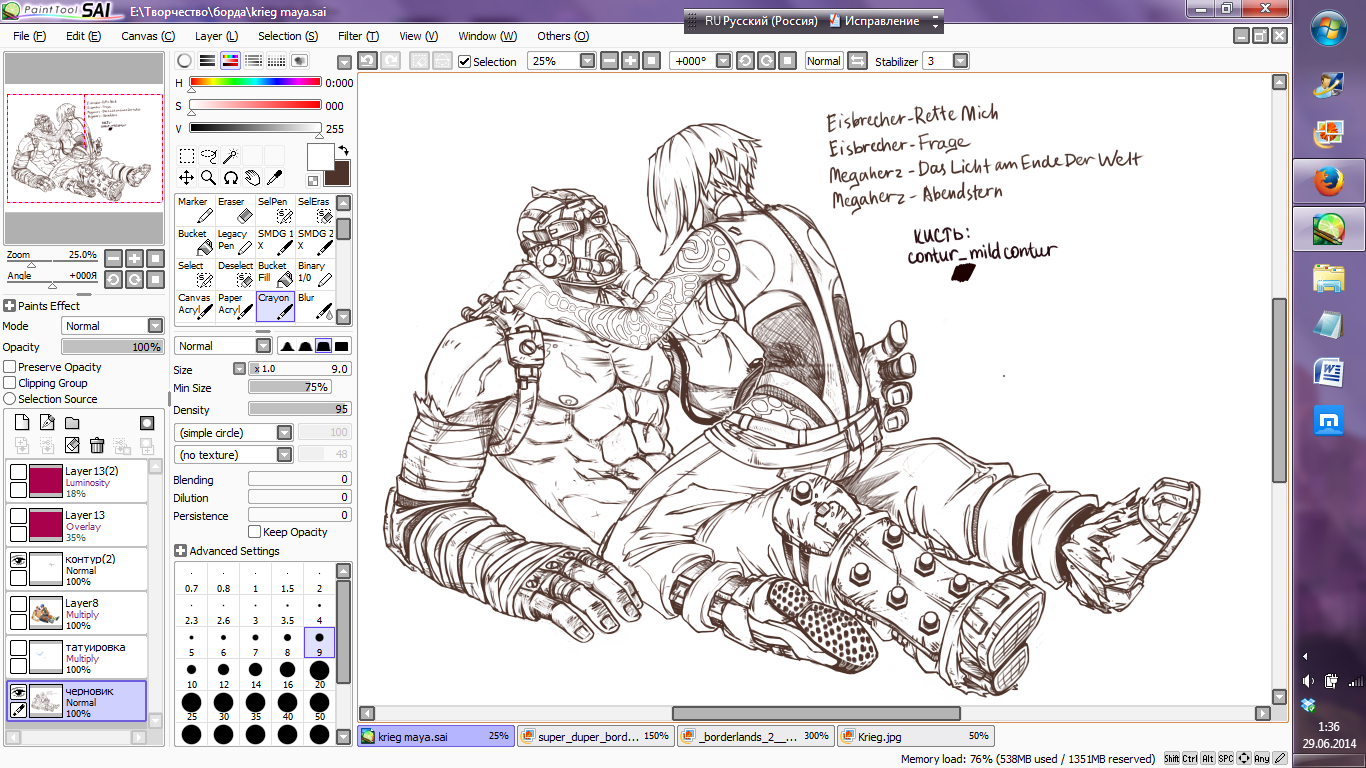Pick the eyedropper color picker tool
This screenshot has height=768, width=1366.
(274, 177)
